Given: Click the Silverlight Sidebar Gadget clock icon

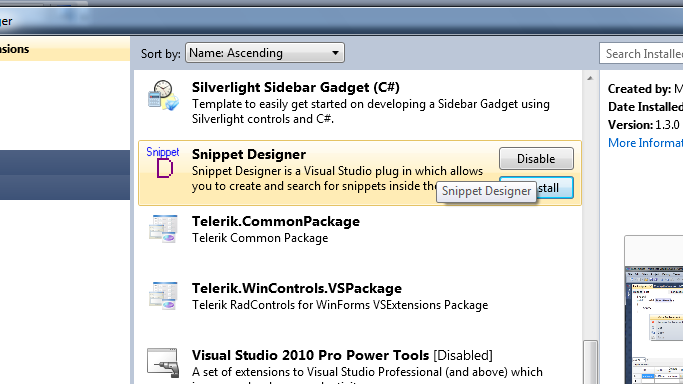Looking at the screenshot, I should pos(163,95).
